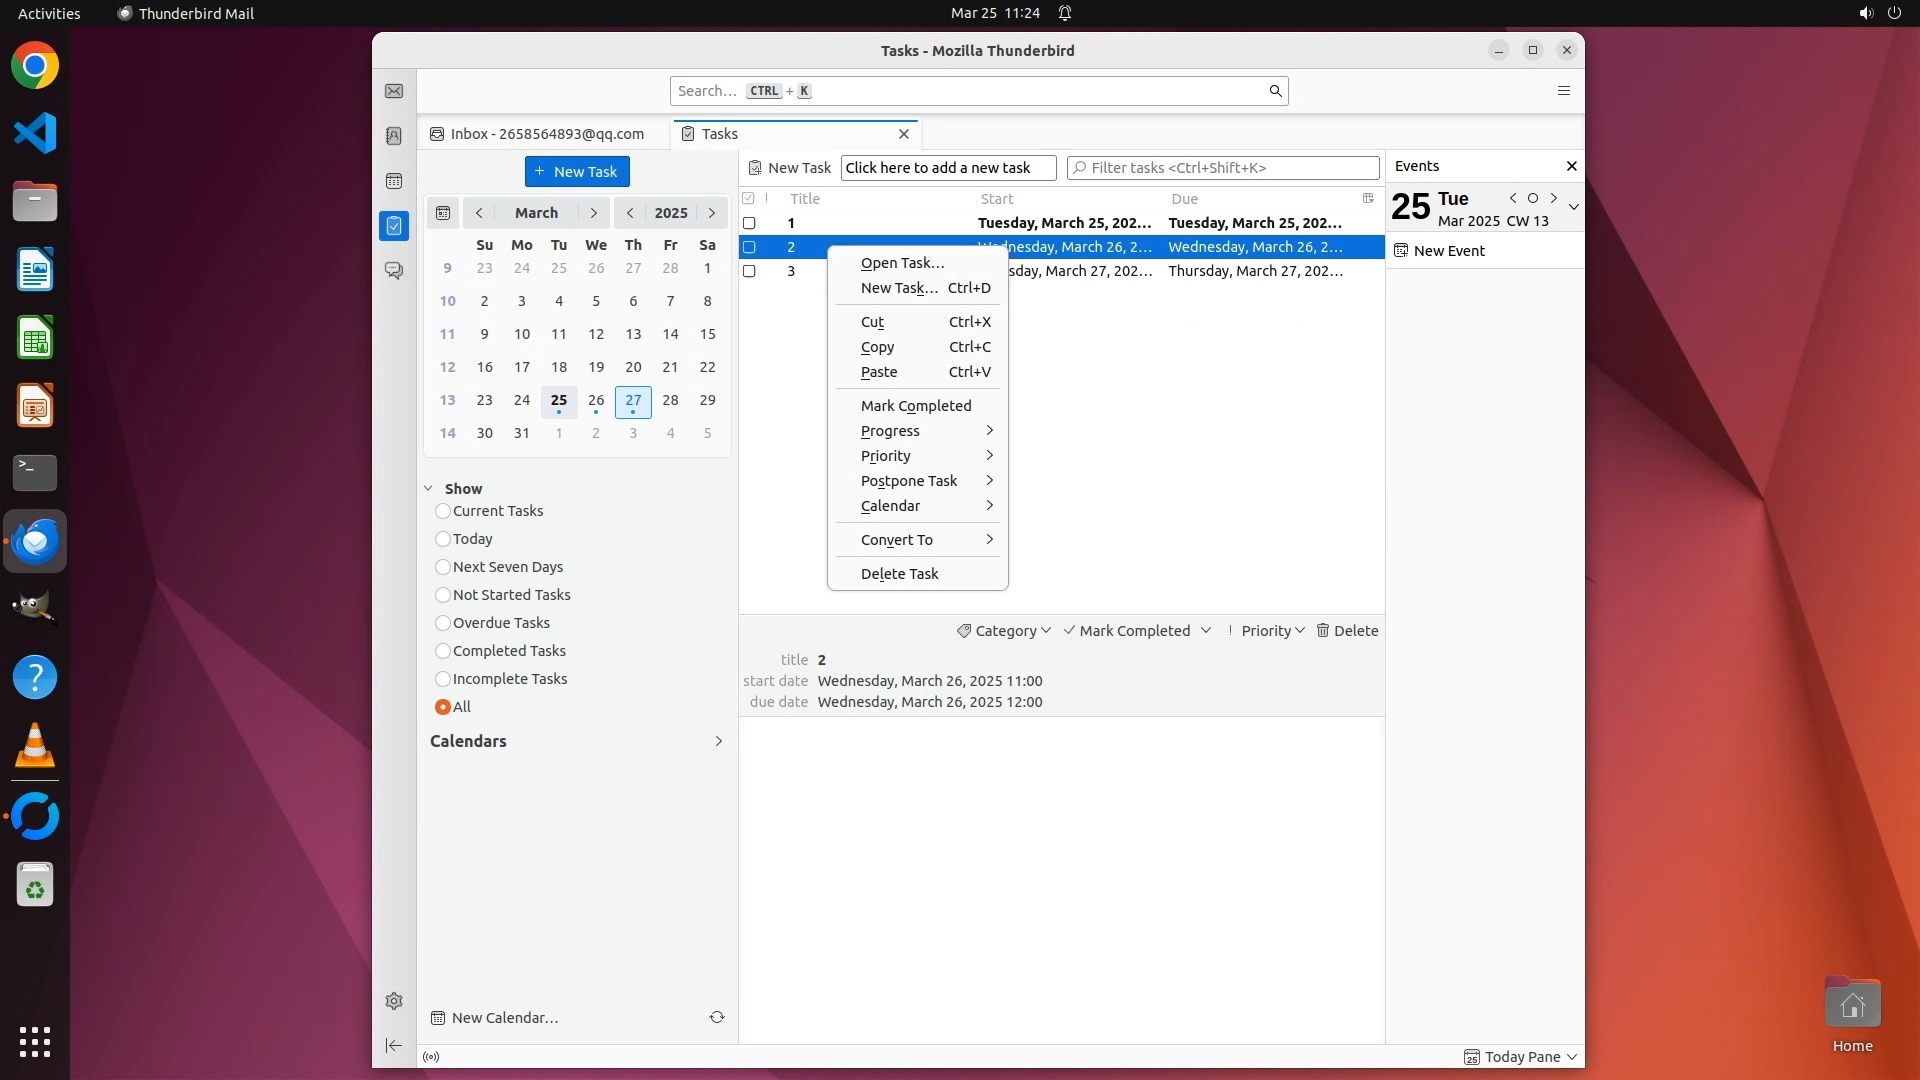Check the checkbox for task 3

point(749,271)
